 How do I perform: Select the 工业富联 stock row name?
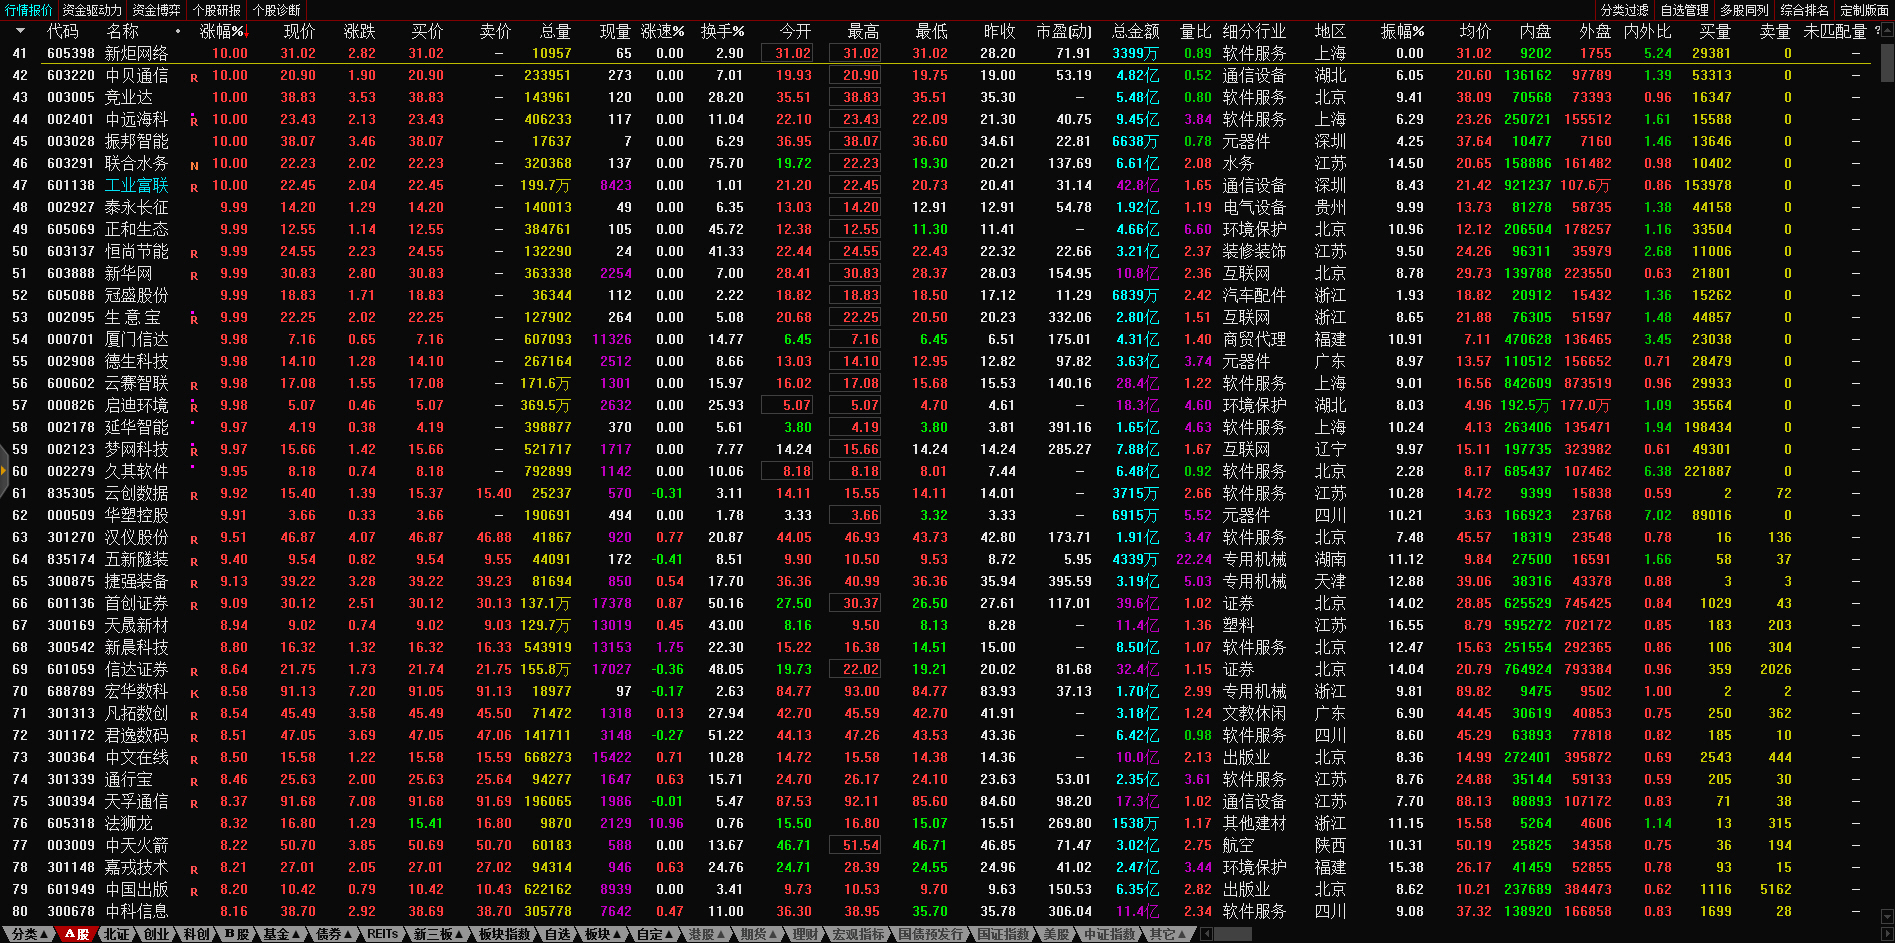pos(137,185)
